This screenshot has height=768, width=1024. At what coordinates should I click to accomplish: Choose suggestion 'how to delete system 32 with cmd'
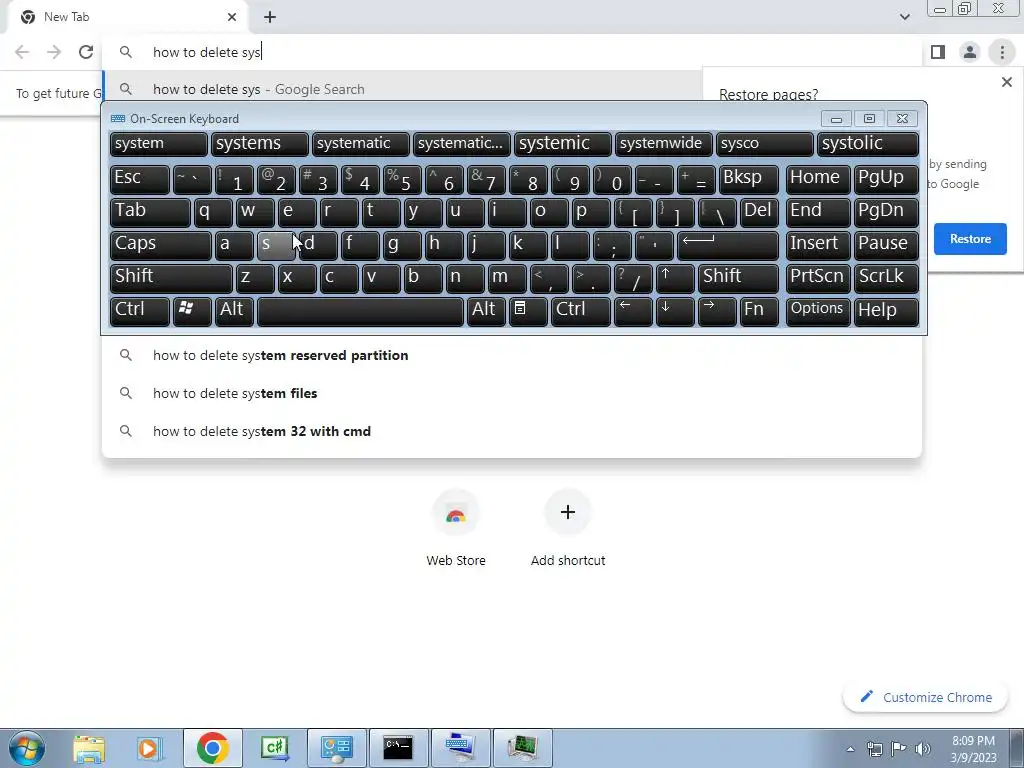(x=512, y=431)
